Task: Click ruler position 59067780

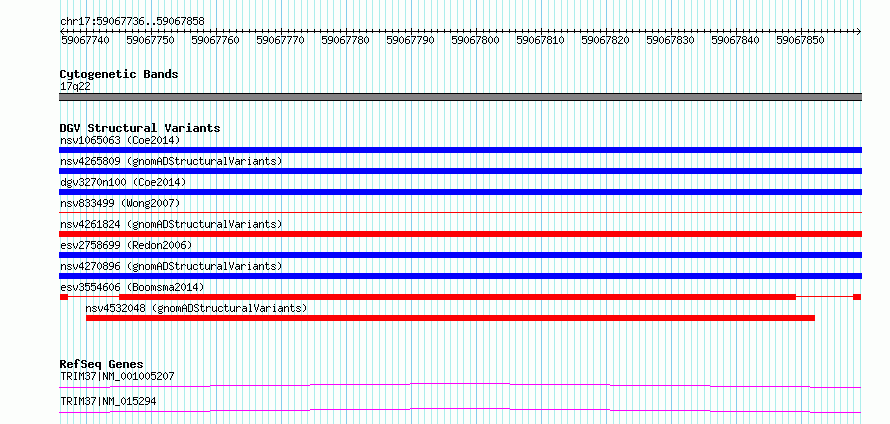Action: [x=345, y=40]
